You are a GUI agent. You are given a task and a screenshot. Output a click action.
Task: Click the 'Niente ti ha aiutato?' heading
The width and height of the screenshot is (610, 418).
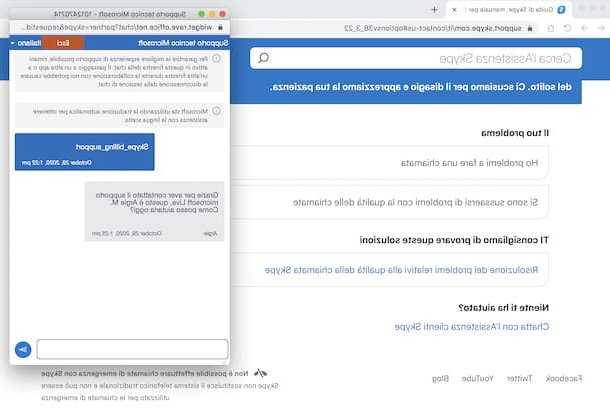pyautogui.click(x=503, y=308)
